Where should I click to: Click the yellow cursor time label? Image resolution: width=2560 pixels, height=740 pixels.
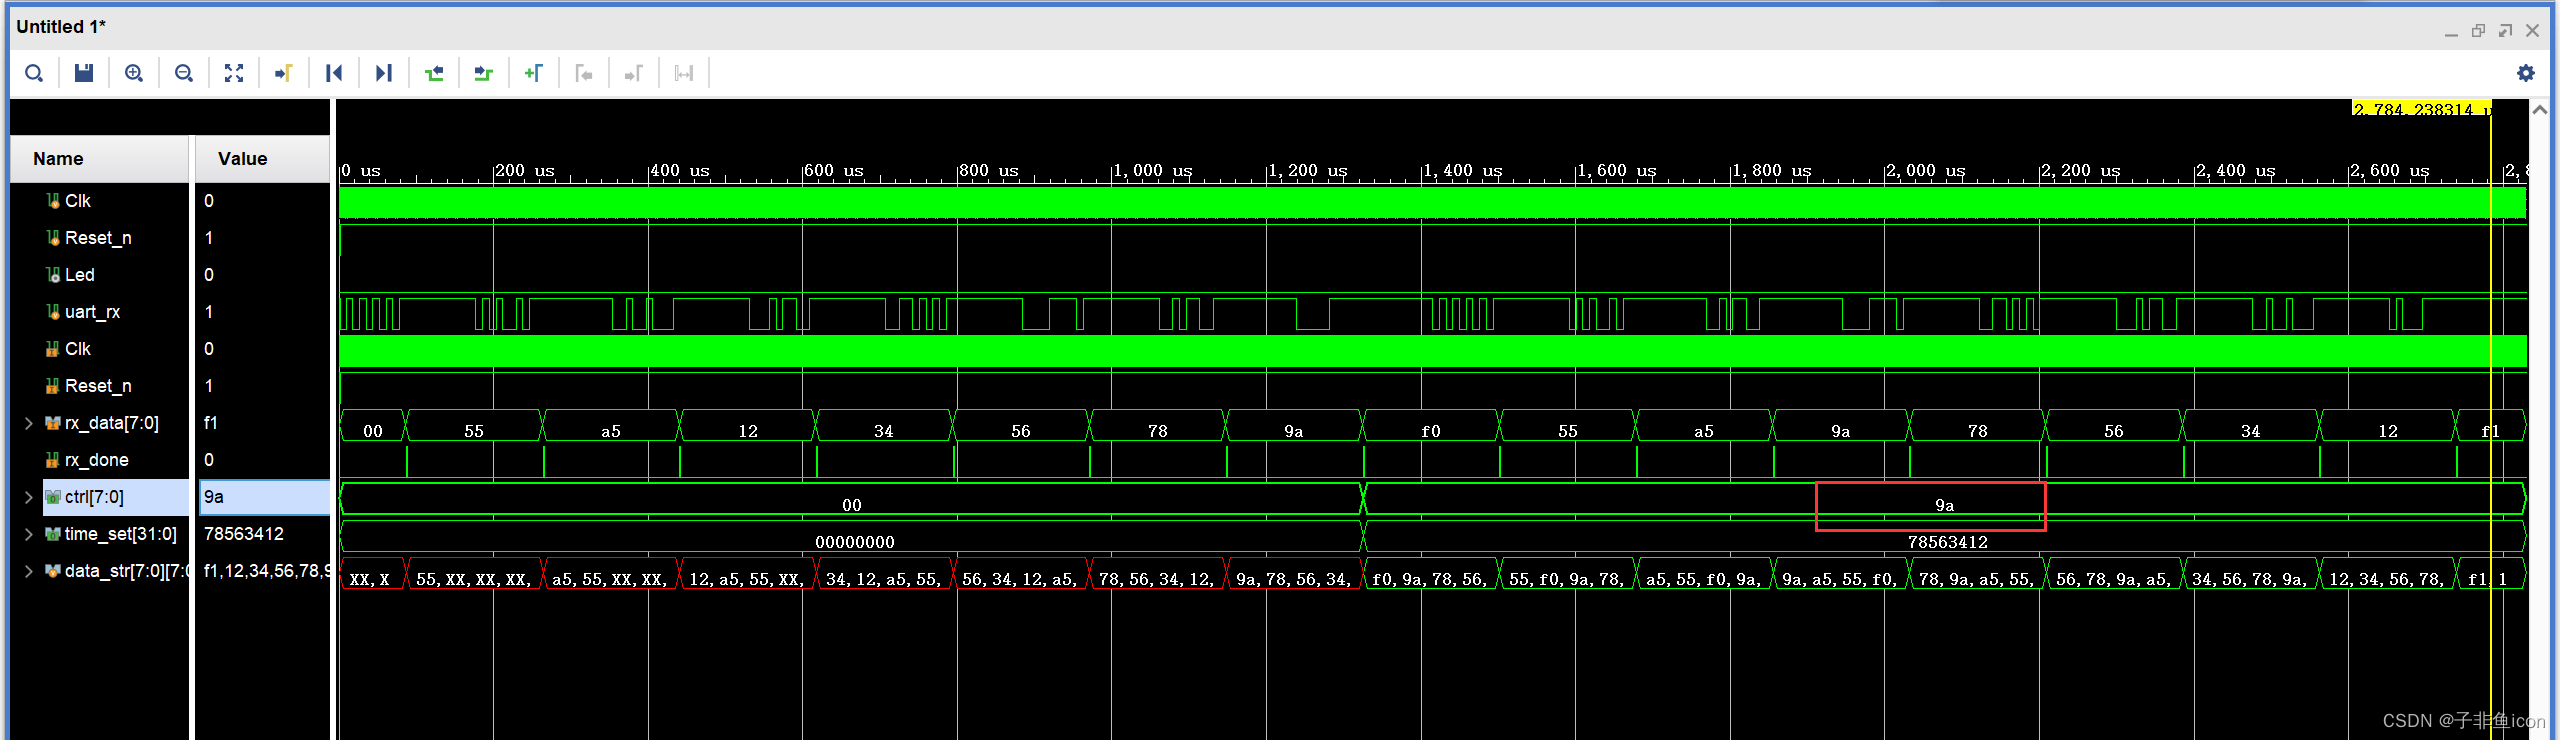click(2420, 109)
